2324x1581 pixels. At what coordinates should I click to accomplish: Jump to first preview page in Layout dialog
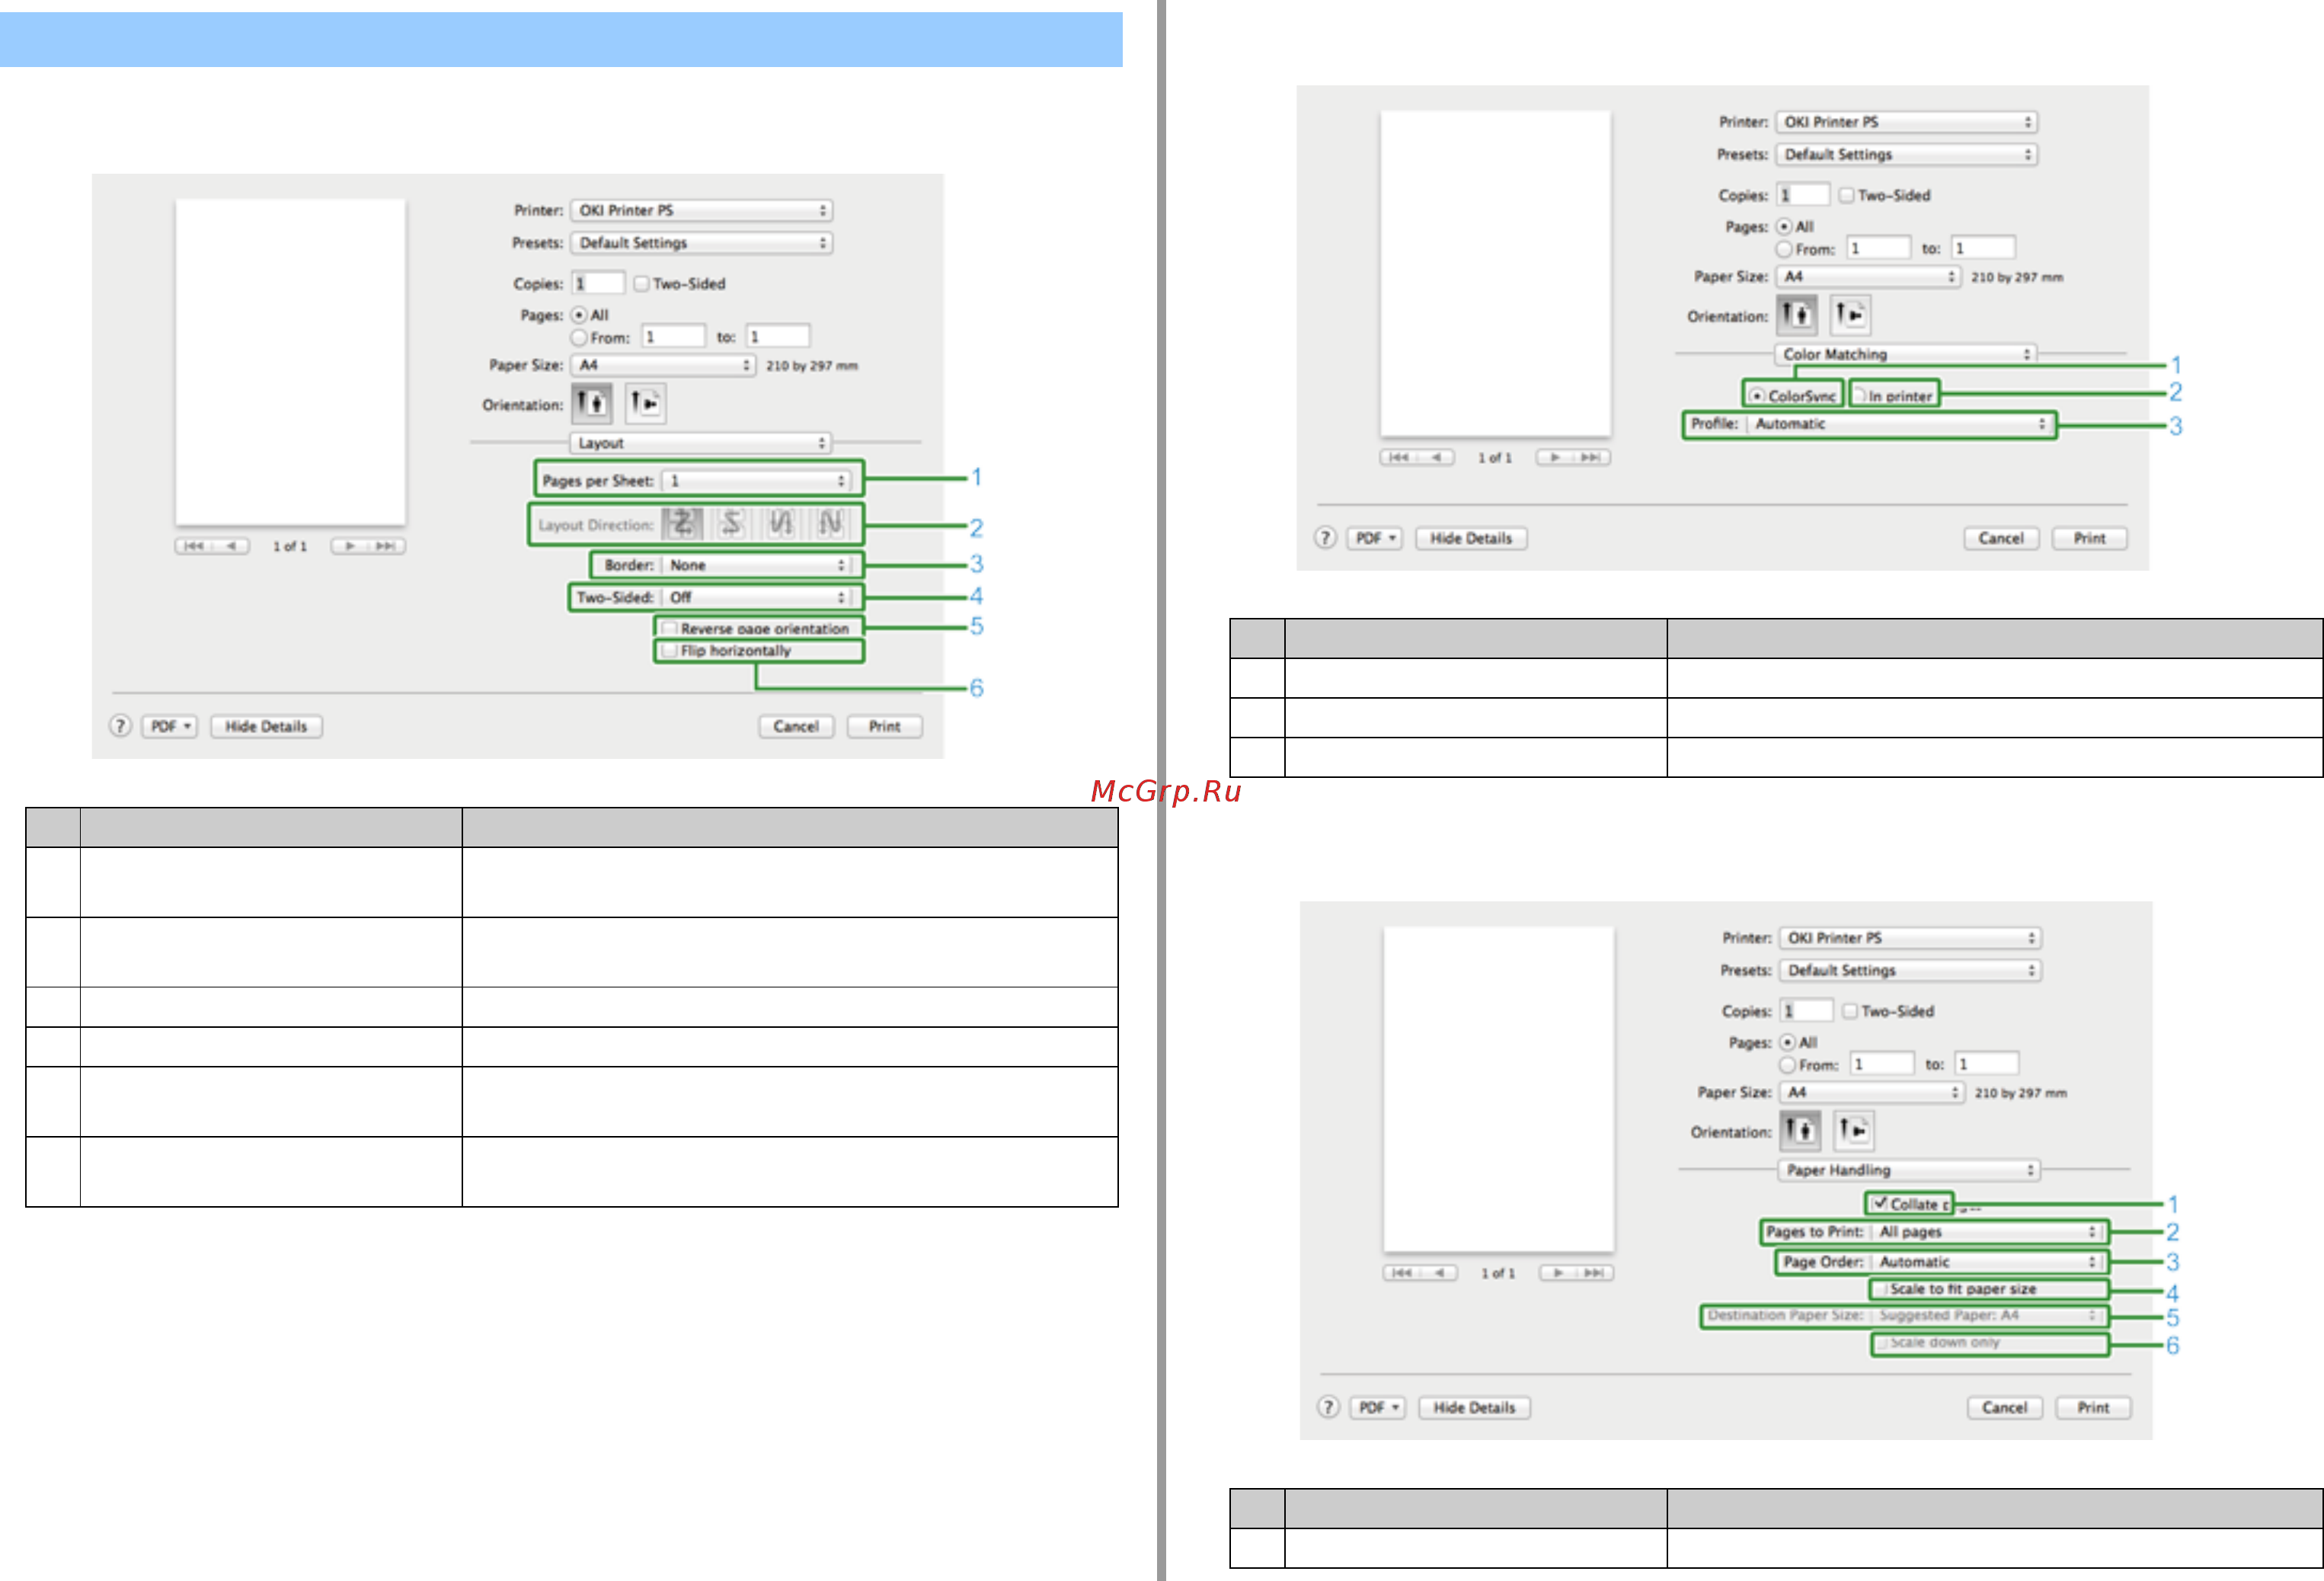click(194, 546)
